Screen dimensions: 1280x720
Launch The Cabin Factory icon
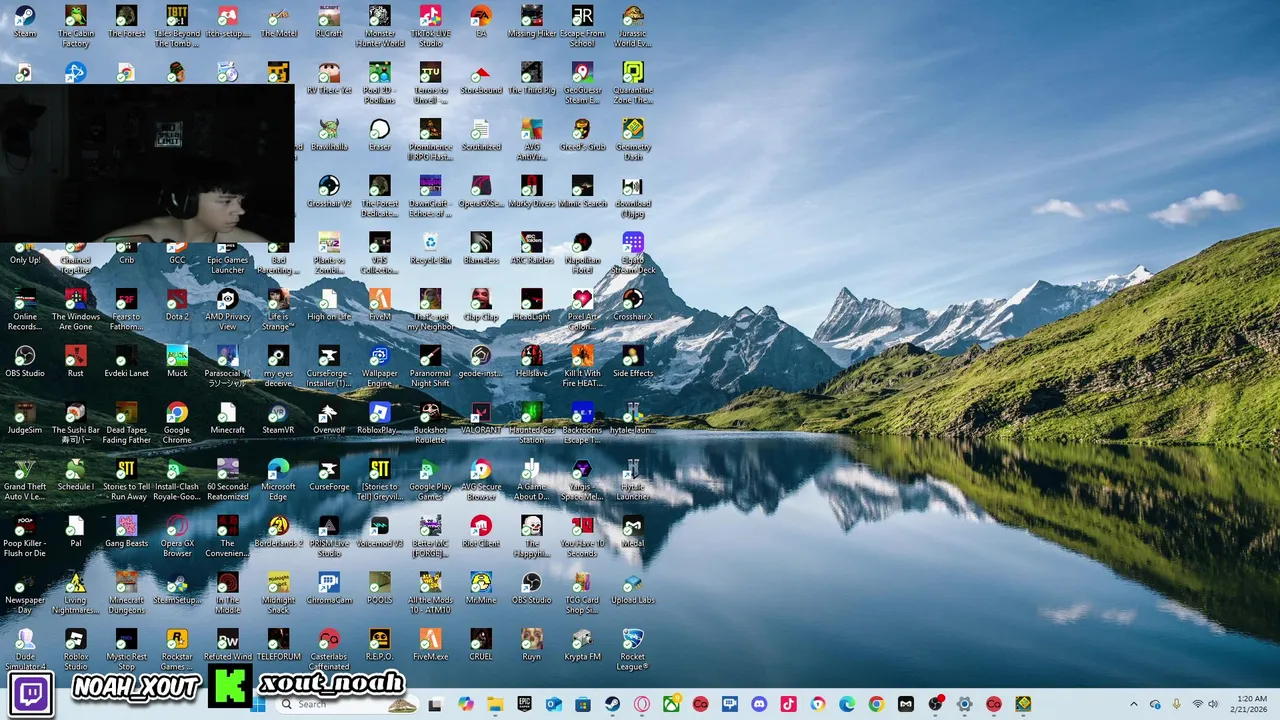click(x=76, y=26)
